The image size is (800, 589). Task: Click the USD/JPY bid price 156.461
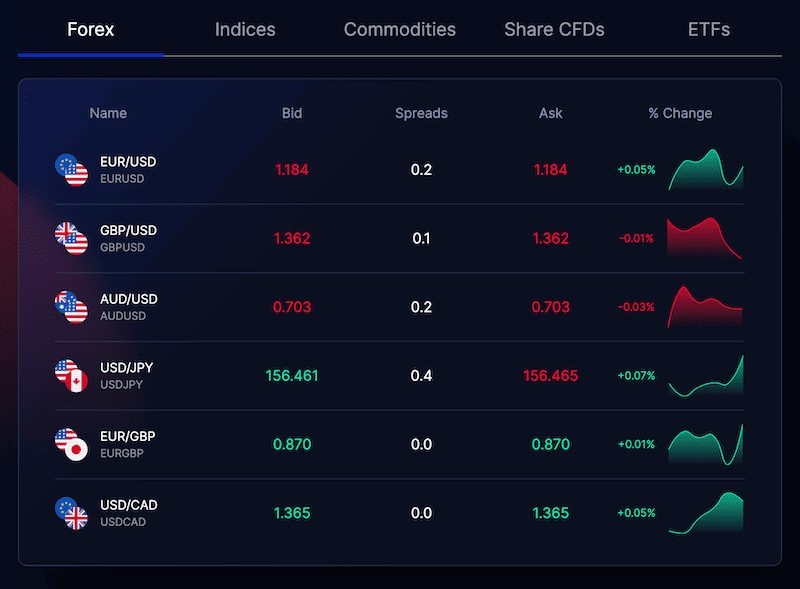(292, 376)
